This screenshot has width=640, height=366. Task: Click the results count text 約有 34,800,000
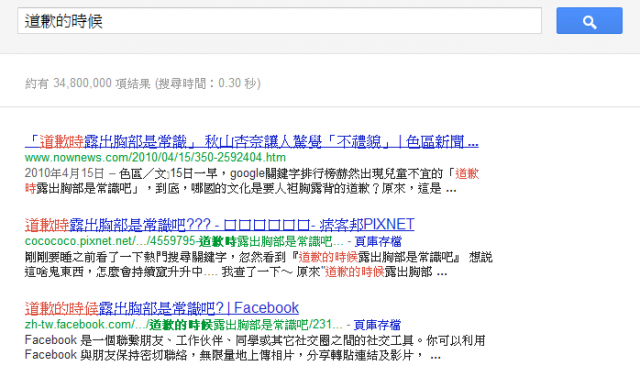68,83
